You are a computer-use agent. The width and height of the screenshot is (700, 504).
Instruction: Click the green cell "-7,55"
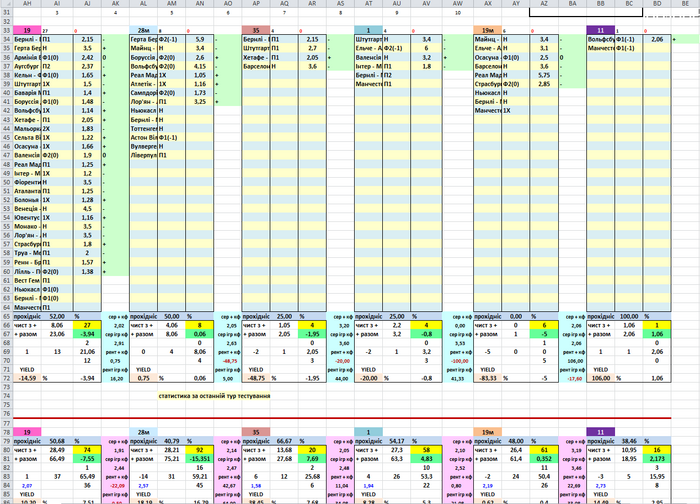pyautogui.click(x=87, y=459)
